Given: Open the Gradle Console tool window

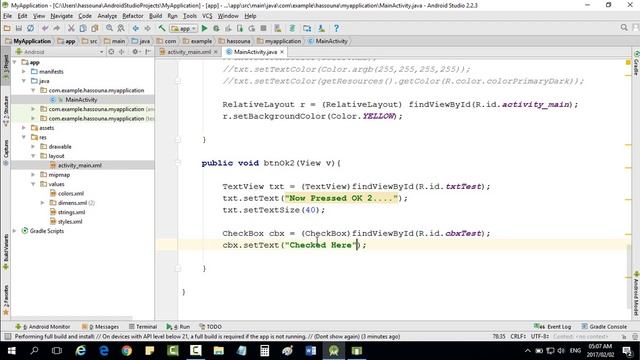Looking at the screenshot, I should point(604,327).
